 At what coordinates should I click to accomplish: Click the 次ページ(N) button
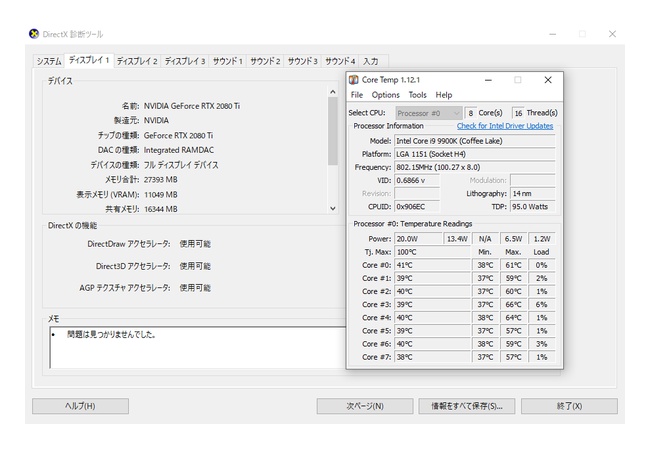click(x=365, y=406)
